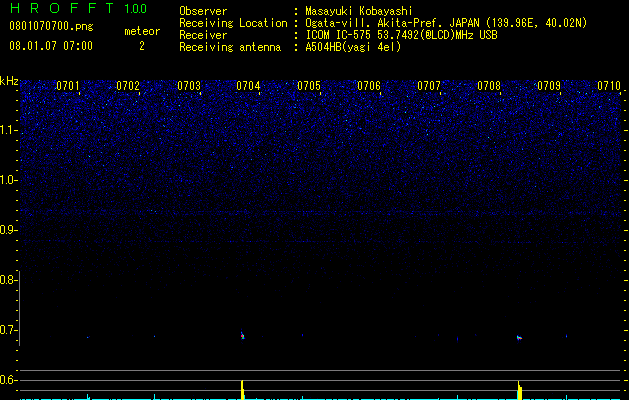Click the 1.0 kHz frequency label
This screenshot has width=629, height=400.
click(x=8, y=180)
